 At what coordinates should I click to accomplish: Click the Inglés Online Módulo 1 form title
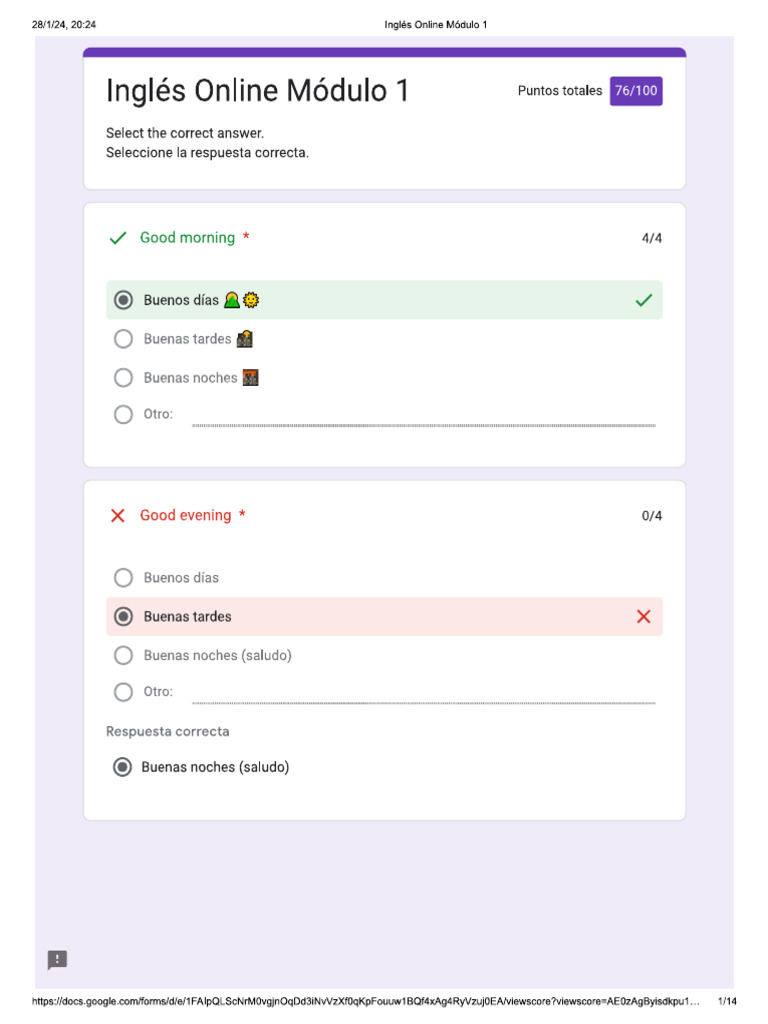[x=257, y=91]
